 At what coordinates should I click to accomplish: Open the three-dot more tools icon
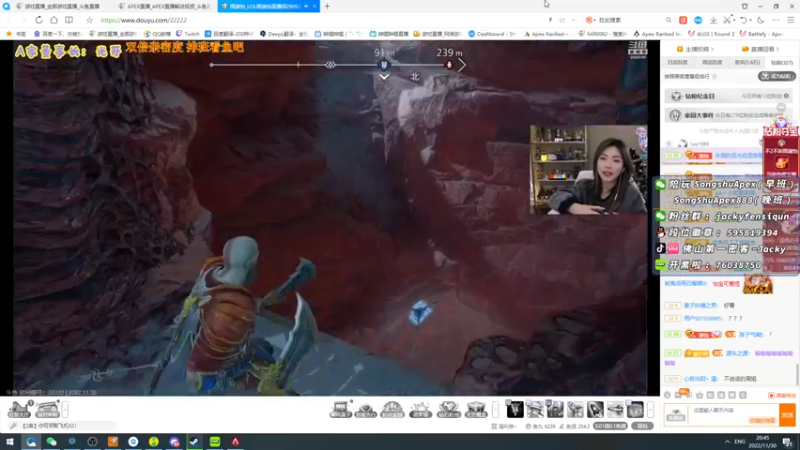pos(776,20)
